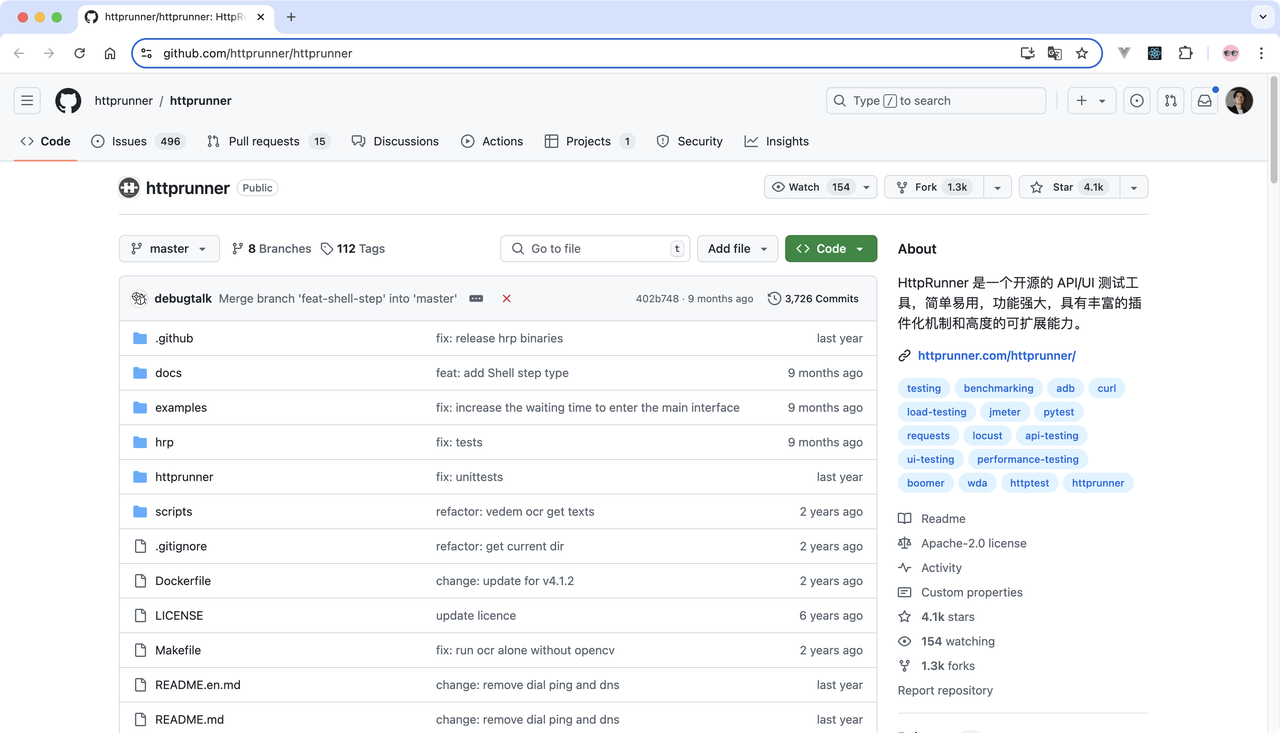Click the failed status X next to the commit message
Viewport: 1280px width, 733px height.
click(x=507, y=298)
